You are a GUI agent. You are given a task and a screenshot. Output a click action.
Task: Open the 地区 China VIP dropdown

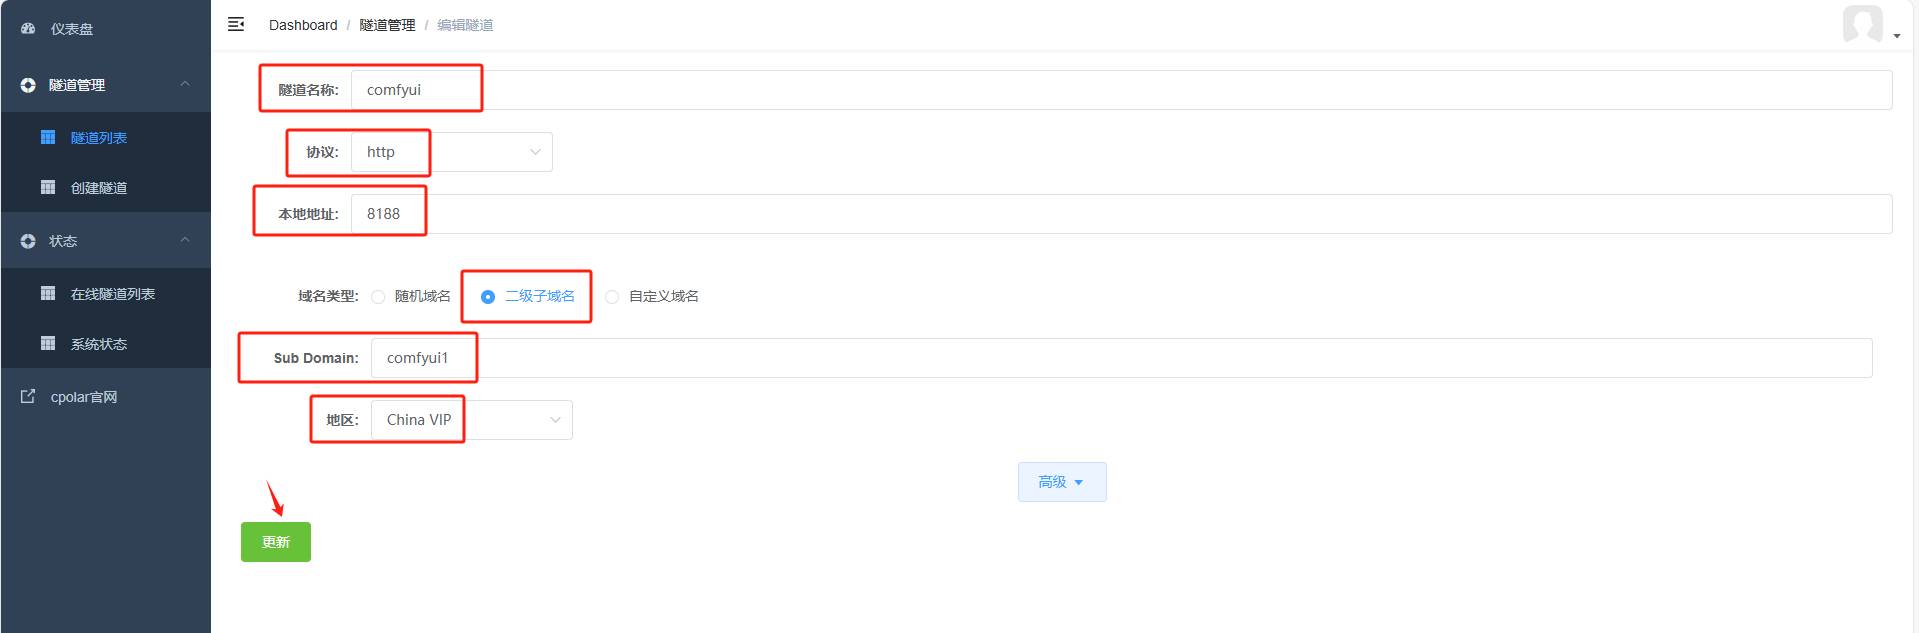472,420
